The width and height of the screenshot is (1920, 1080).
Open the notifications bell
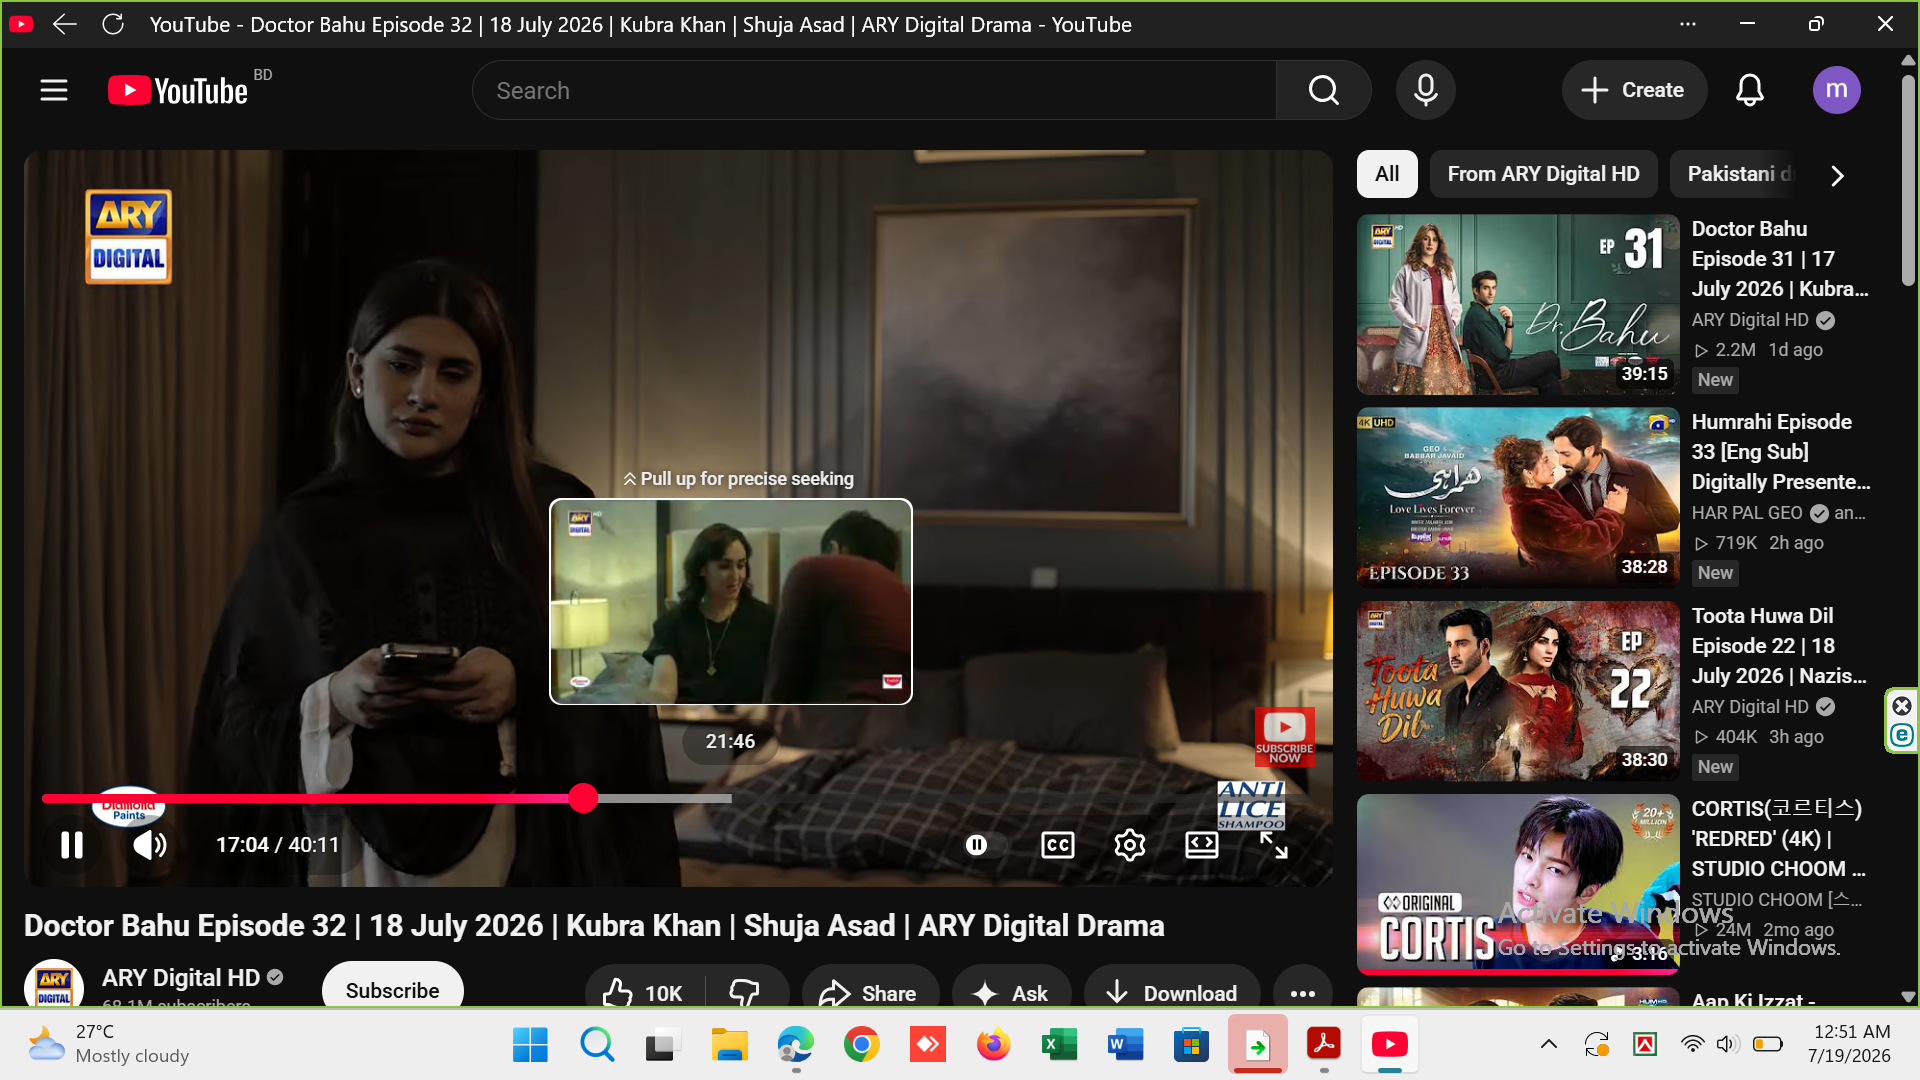pos(1749,90)
